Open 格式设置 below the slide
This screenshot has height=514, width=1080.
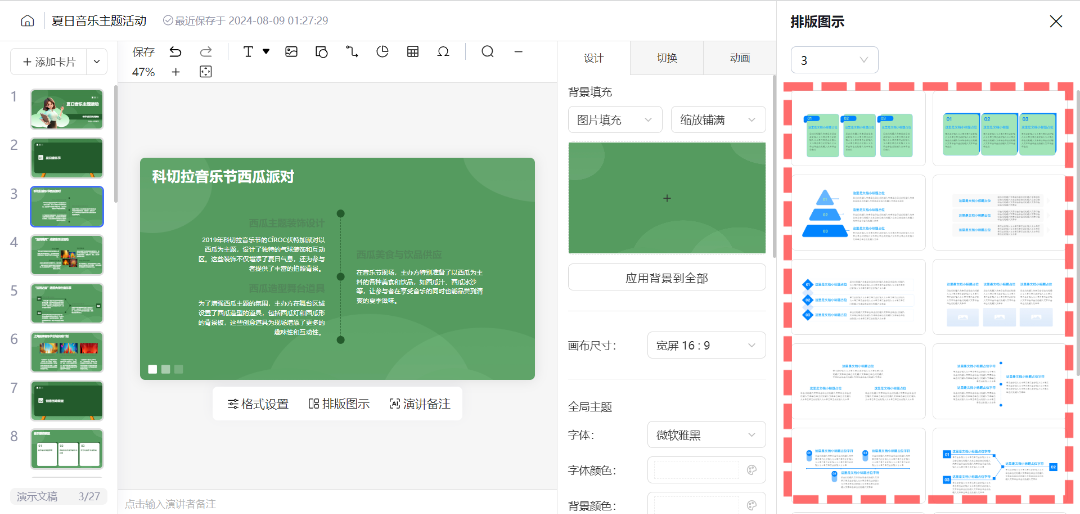pyautogui.click(x=258, y=404)
